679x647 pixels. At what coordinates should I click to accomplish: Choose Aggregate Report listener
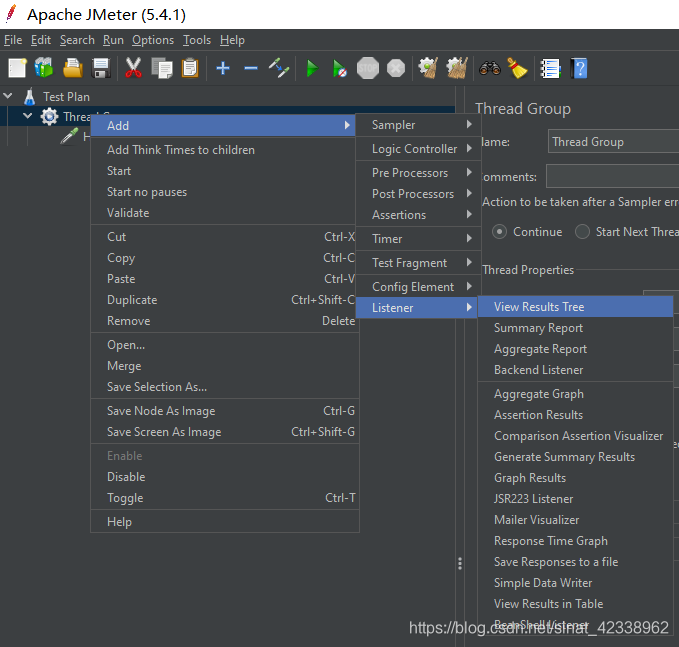coord(575,349)
